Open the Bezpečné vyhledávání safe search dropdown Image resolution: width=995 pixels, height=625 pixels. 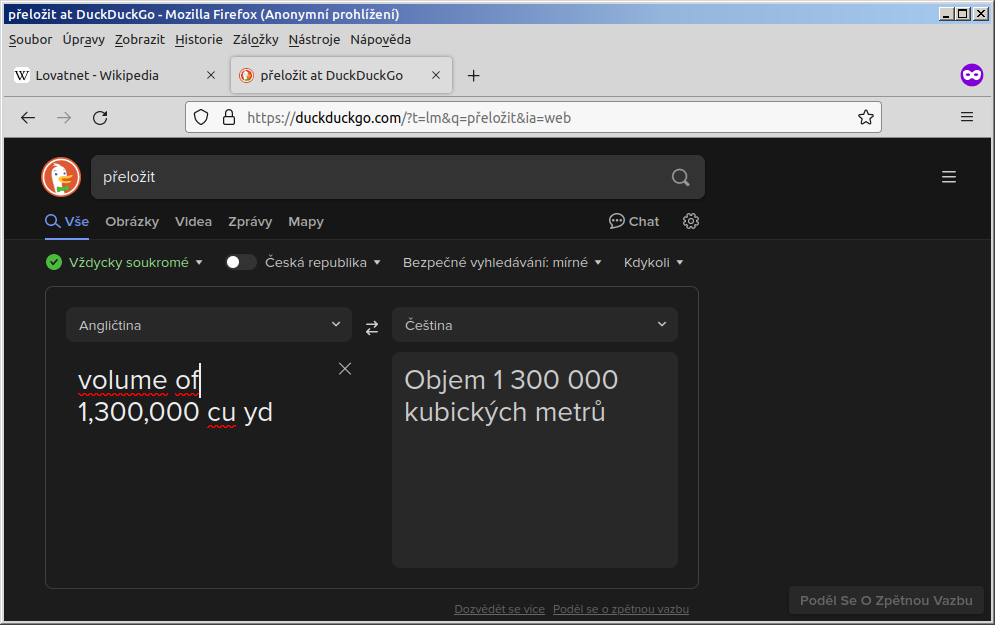pos(502,262)
